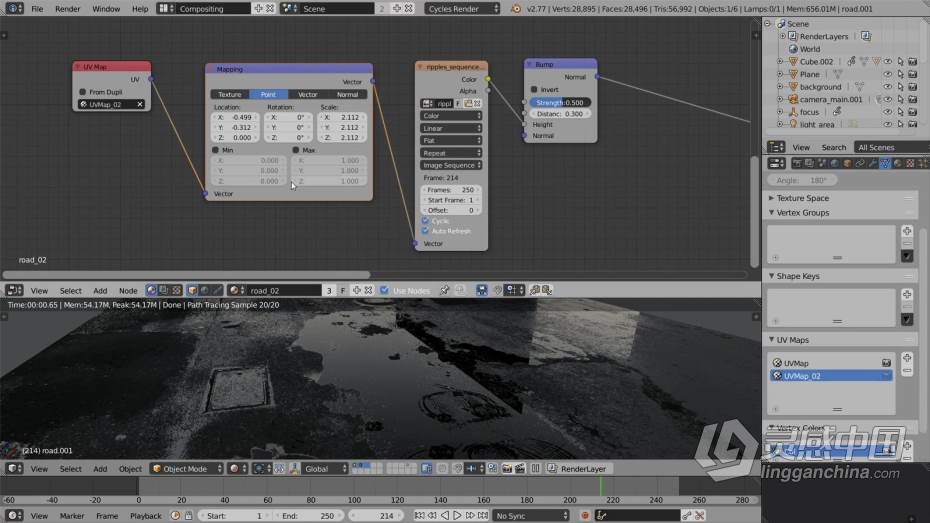This screenshot has width=930, height=523.
Task: Jump to last frame in timeline
Action: 483,516
